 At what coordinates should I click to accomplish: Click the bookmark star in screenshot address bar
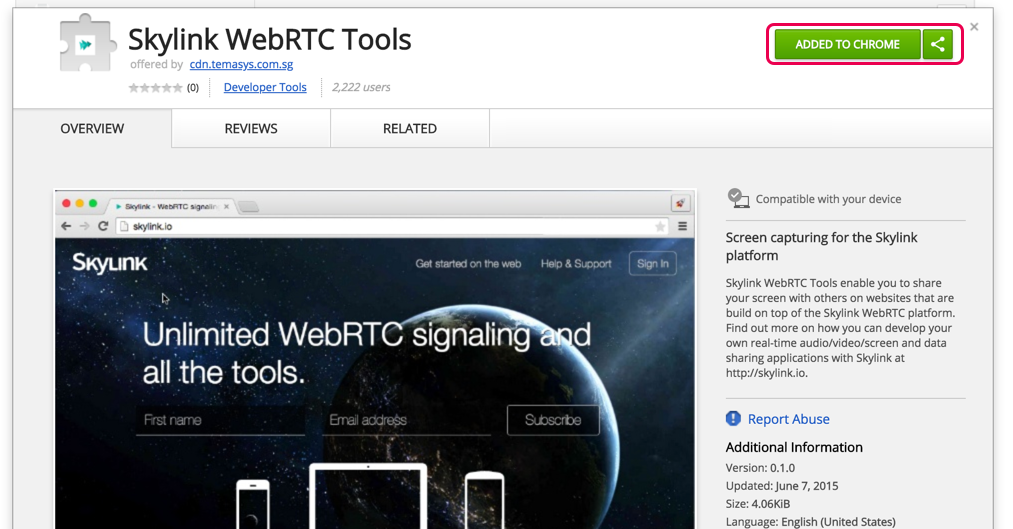(660, 227)
